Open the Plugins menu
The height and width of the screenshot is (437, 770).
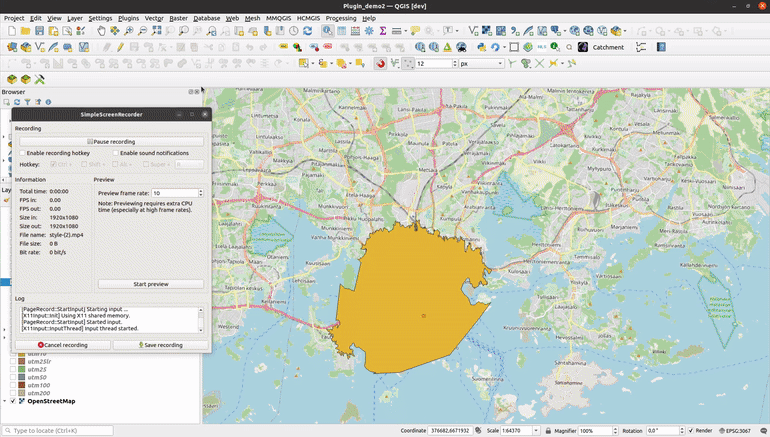(x=128, y=18)
